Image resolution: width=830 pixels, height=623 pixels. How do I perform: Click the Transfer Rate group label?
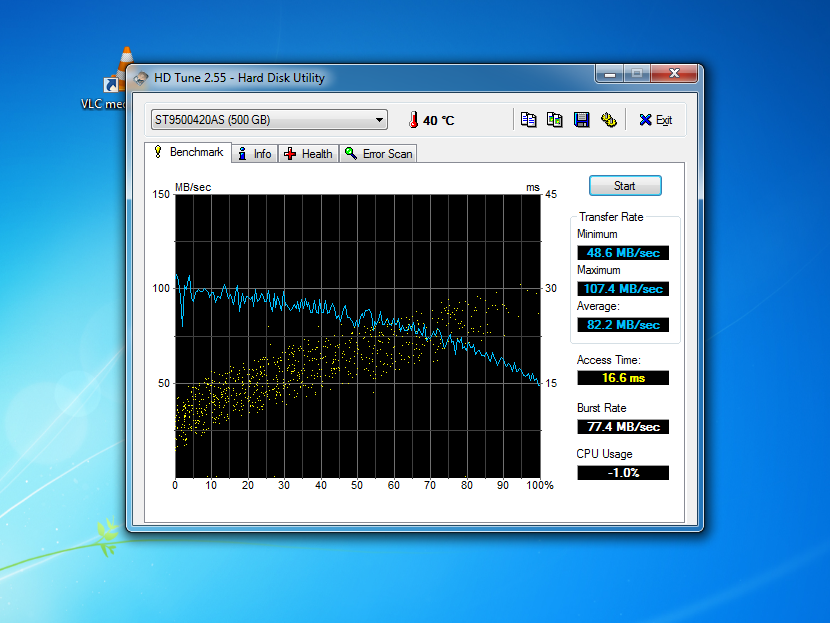[611, 217]
